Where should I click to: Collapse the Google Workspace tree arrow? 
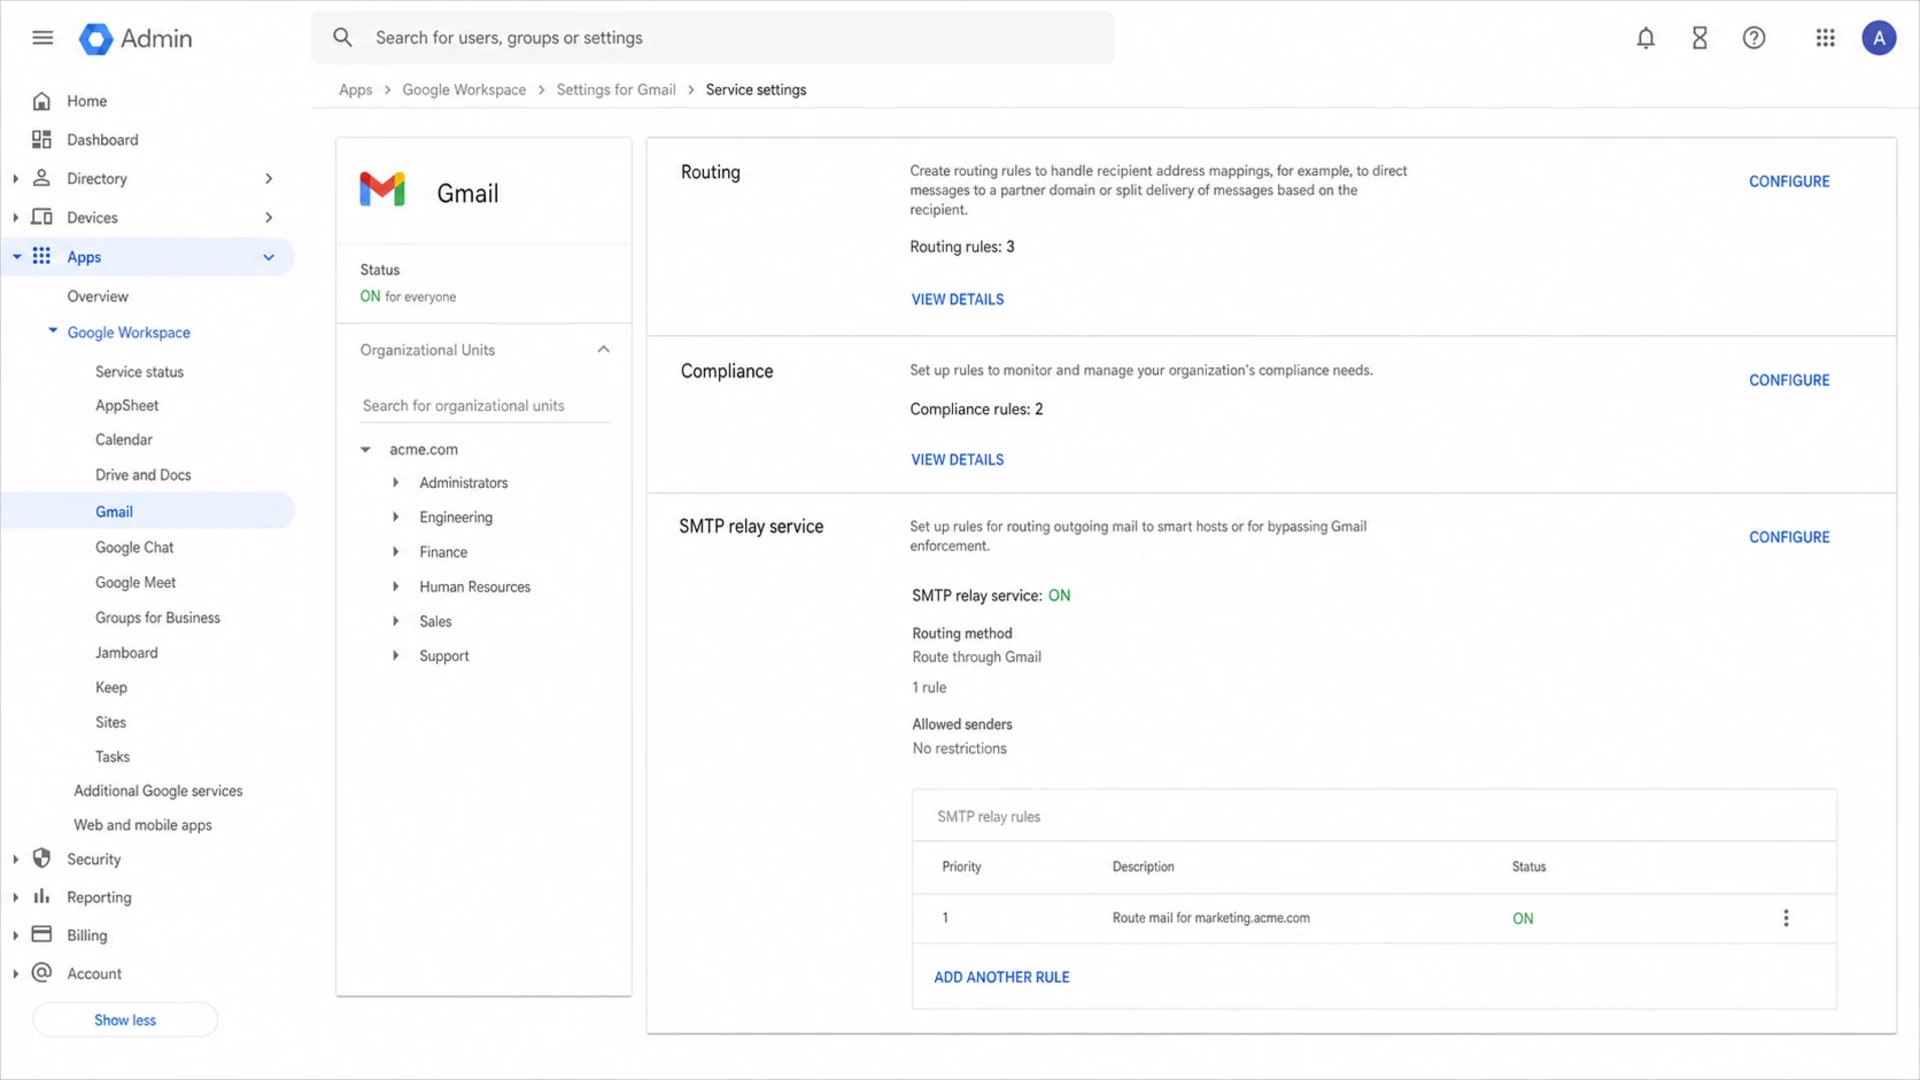click(53, 330)
